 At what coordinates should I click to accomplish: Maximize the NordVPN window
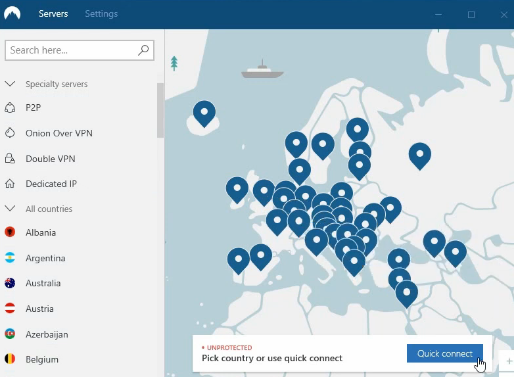click(471, 14)
